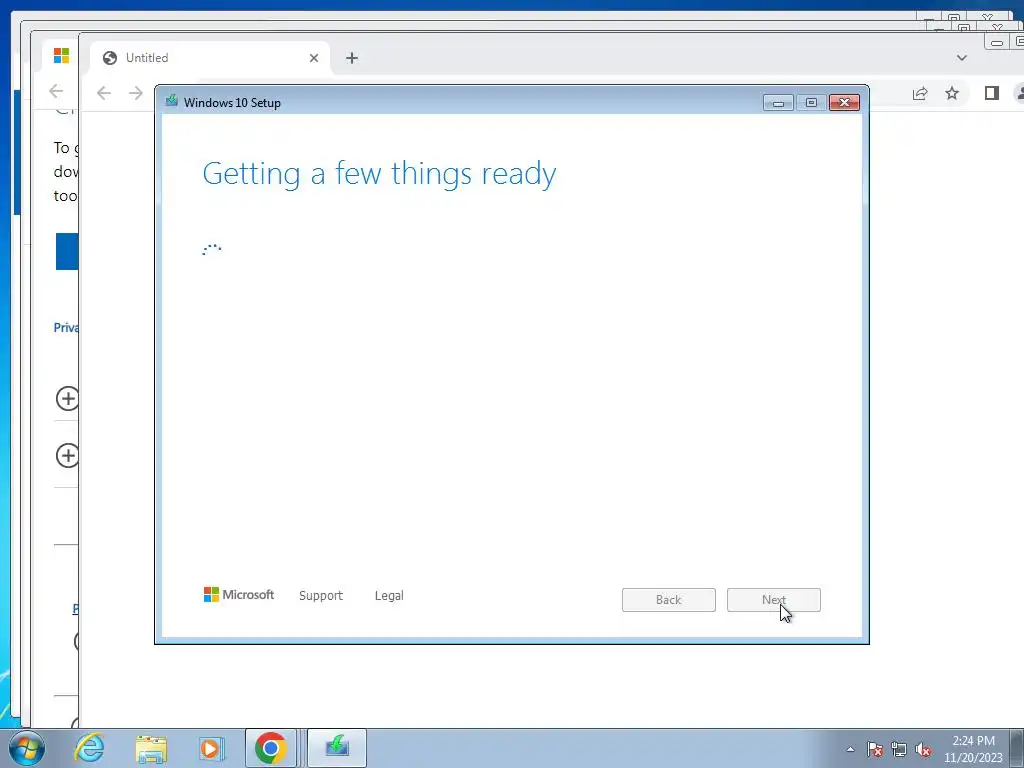This screenshot has width=1024, height=768.
Task: Expand the first plus section on Microsoft page
Action: pos(67,398)
